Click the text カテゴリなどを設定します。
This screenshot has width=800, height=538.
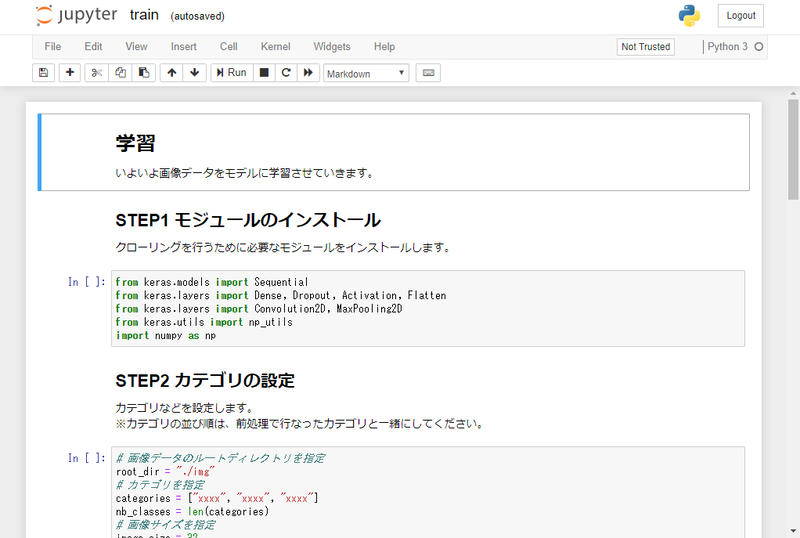185,408
